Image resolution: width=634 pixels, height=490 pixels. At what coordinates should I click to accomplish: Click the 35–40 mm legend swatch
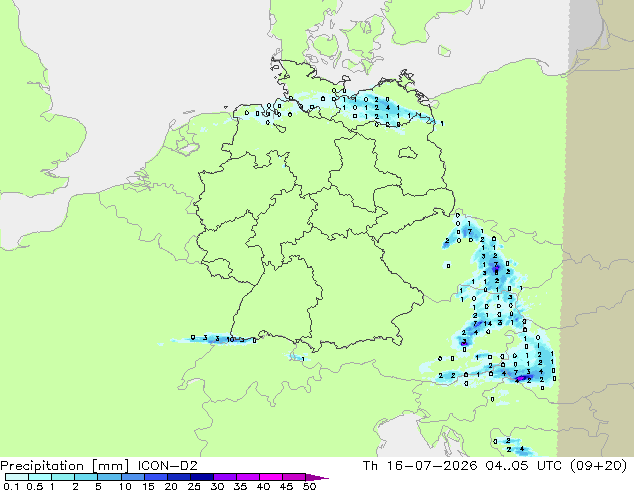(x=247, y=477)
